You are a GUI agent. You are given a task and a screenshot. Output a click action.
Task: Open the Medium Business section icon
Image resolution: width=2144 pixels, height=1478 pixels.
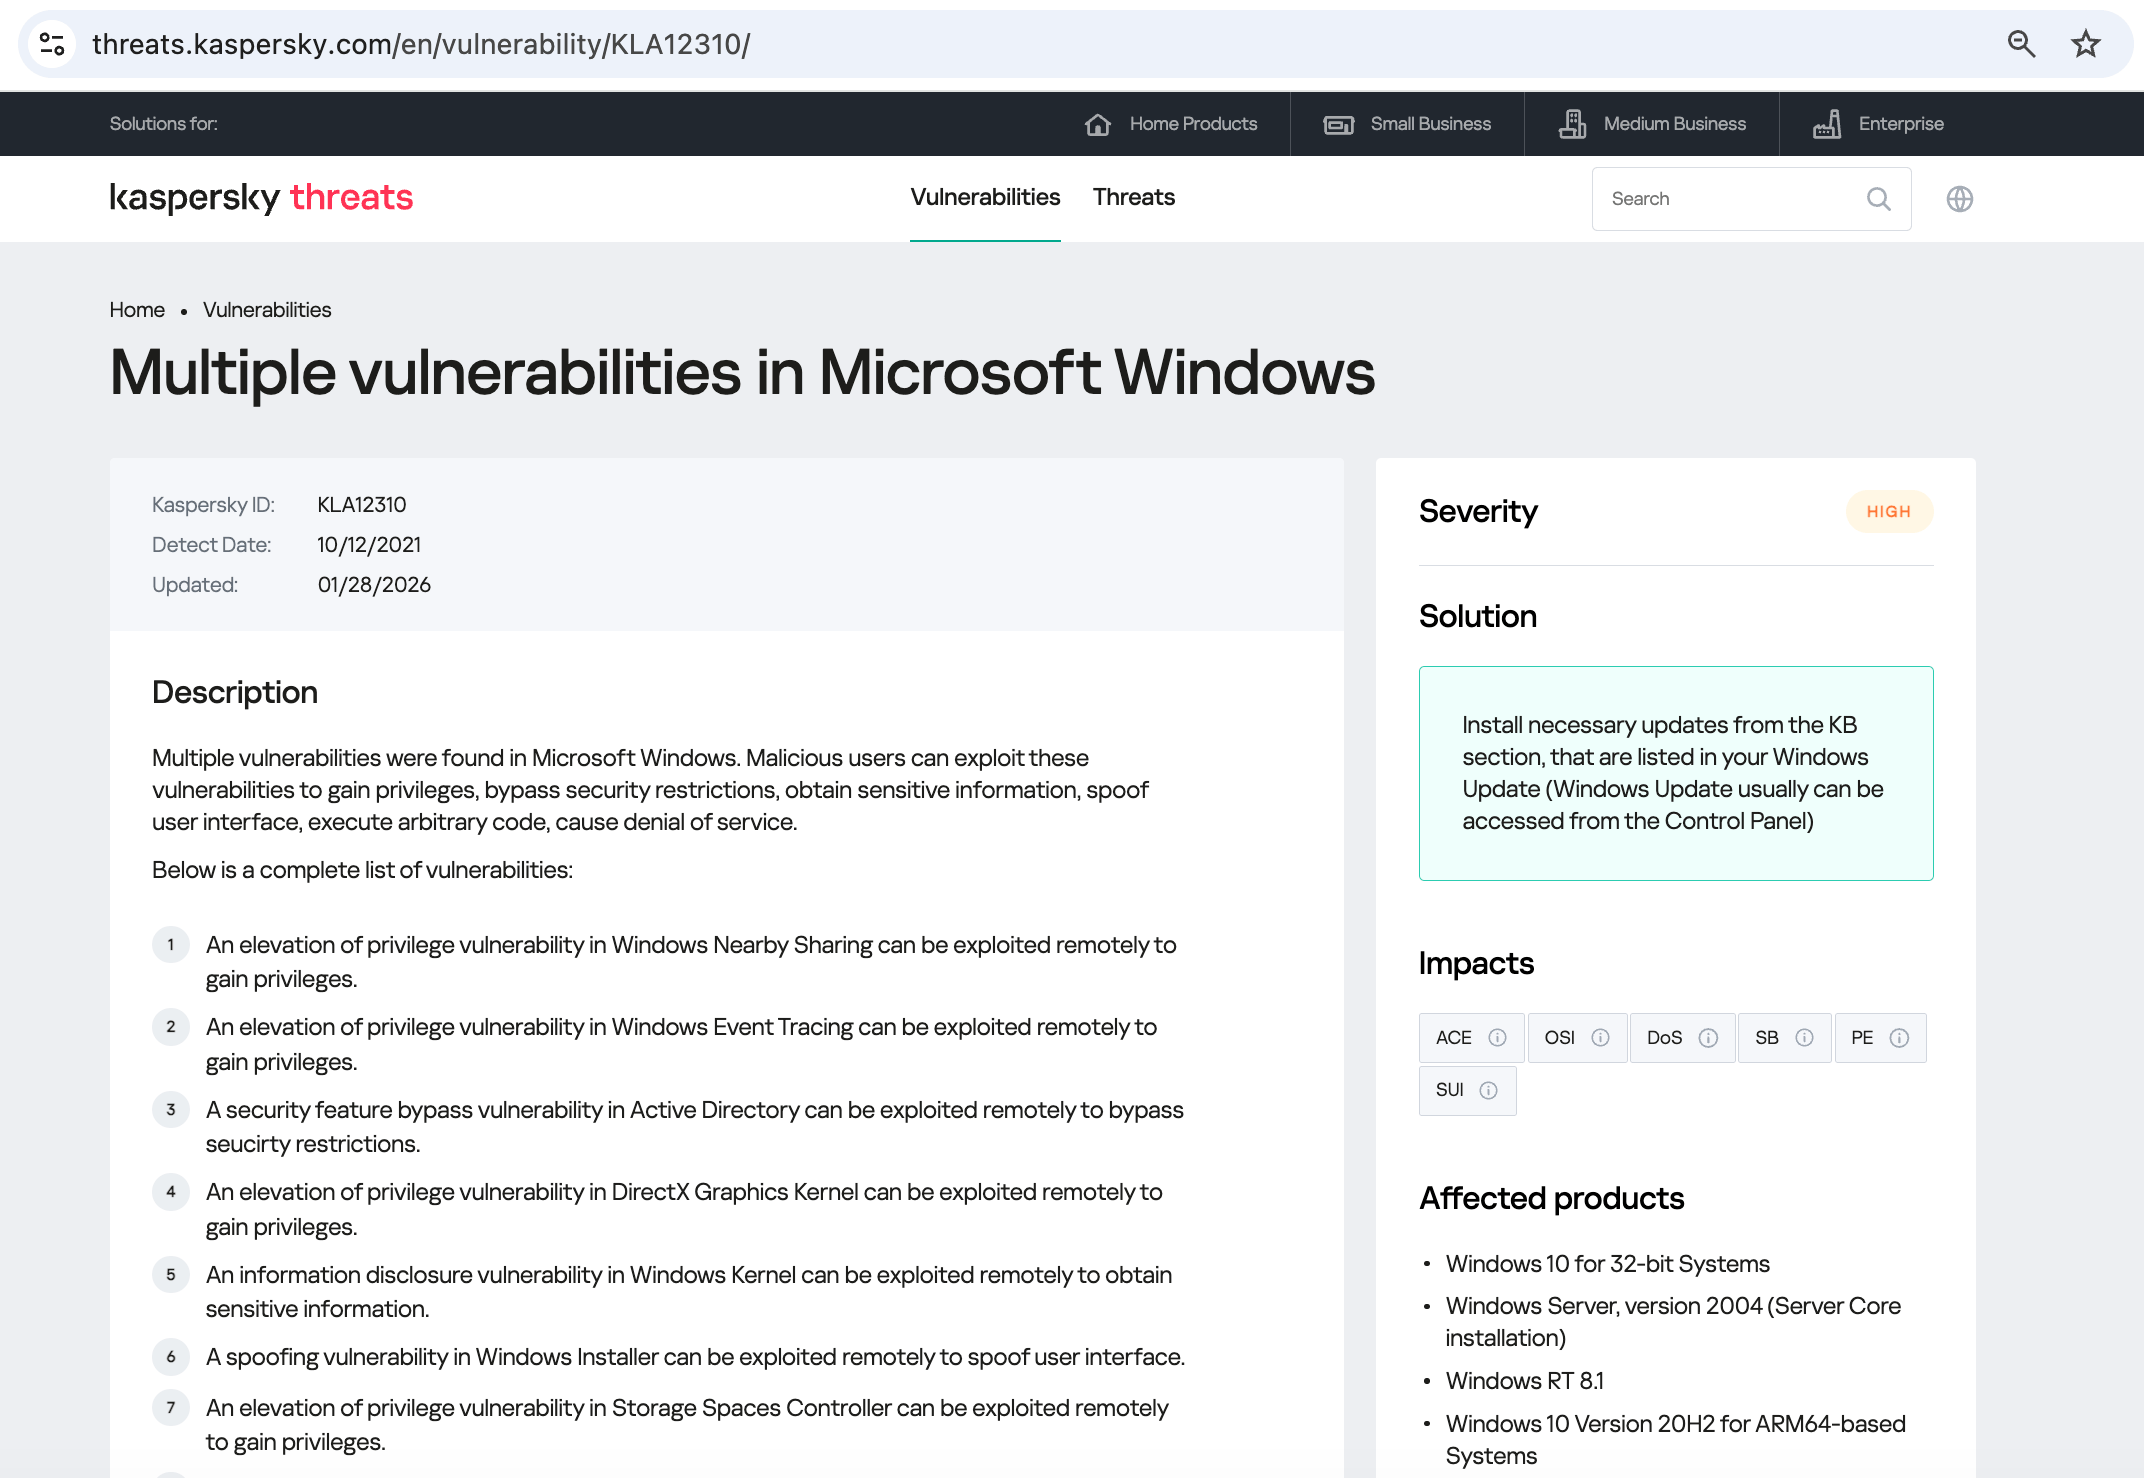click(x=1572, y=123)
